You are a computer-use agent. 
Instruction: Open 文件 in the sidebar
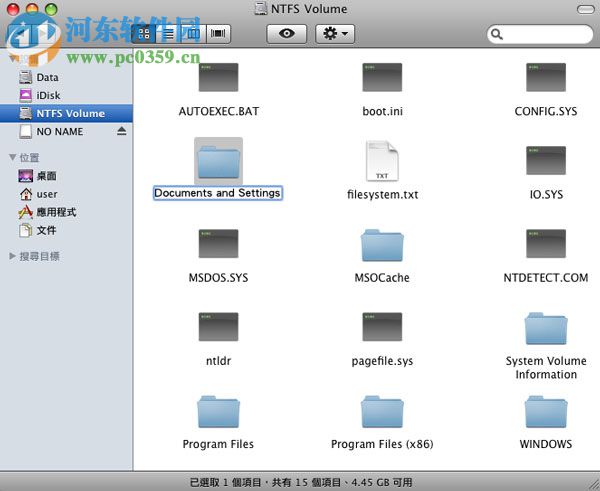(67, 230)
